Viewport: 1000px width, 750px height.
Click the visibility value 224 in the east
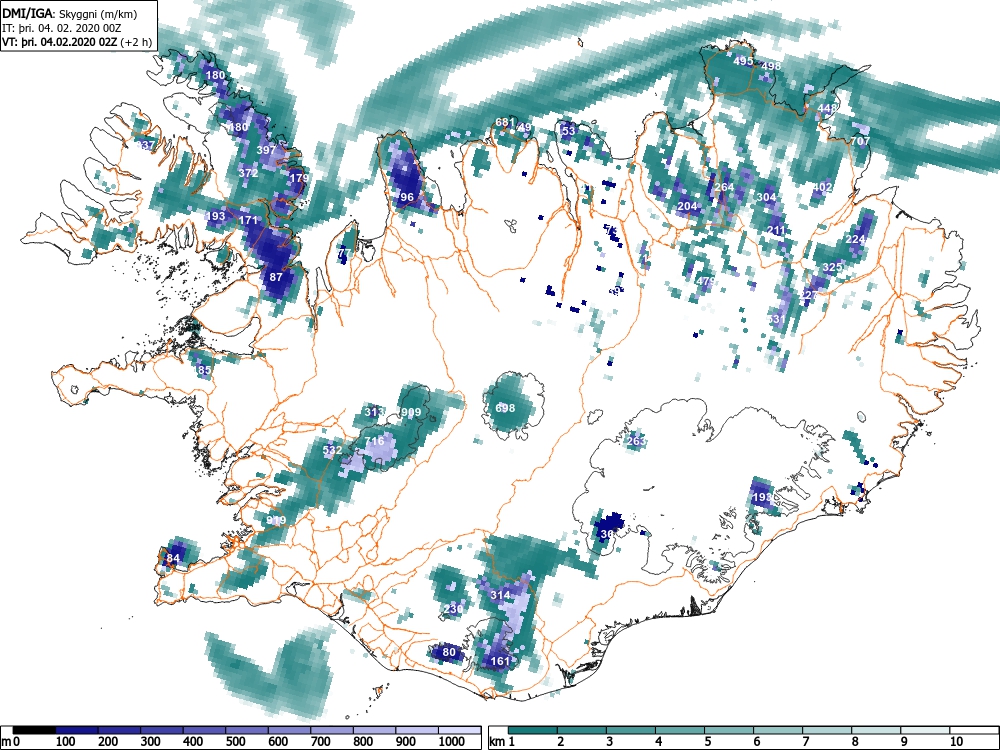tap(855, 239)
